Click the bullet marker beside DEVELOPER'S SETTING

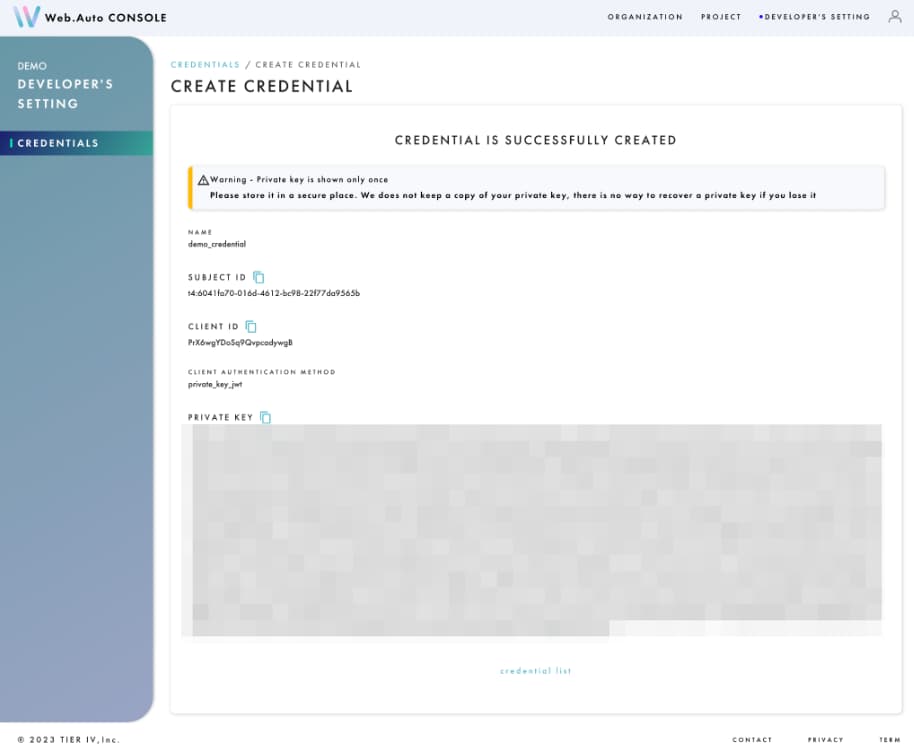tap(760, 16)
